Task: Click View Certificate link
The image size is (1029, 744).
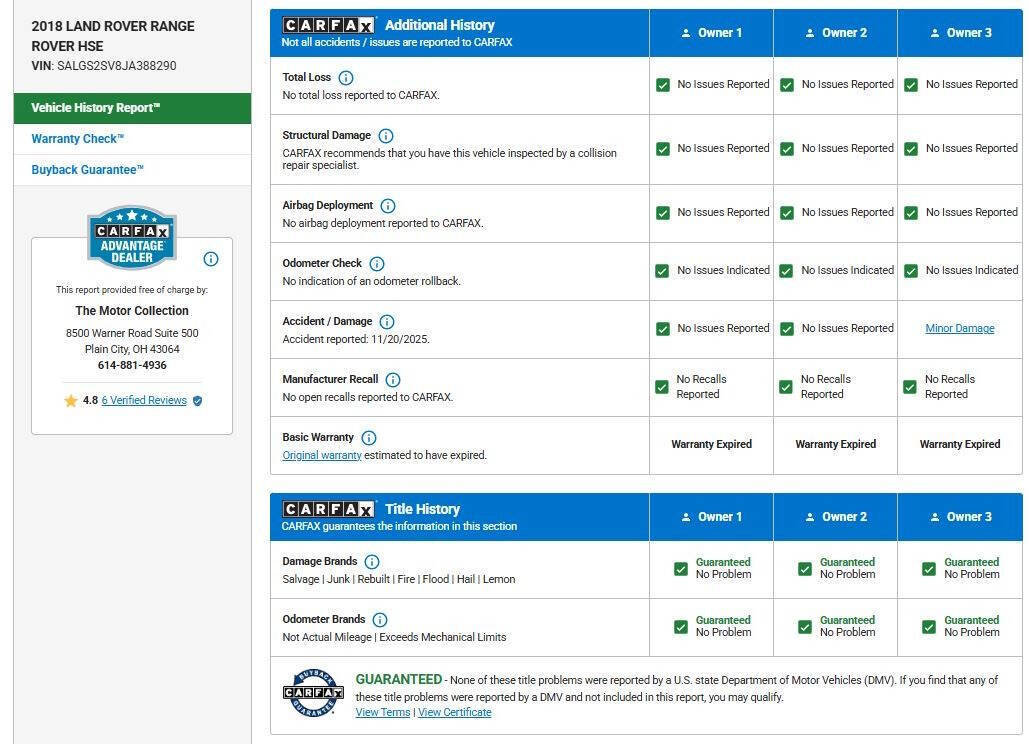Action: click(x=454, y=712)
